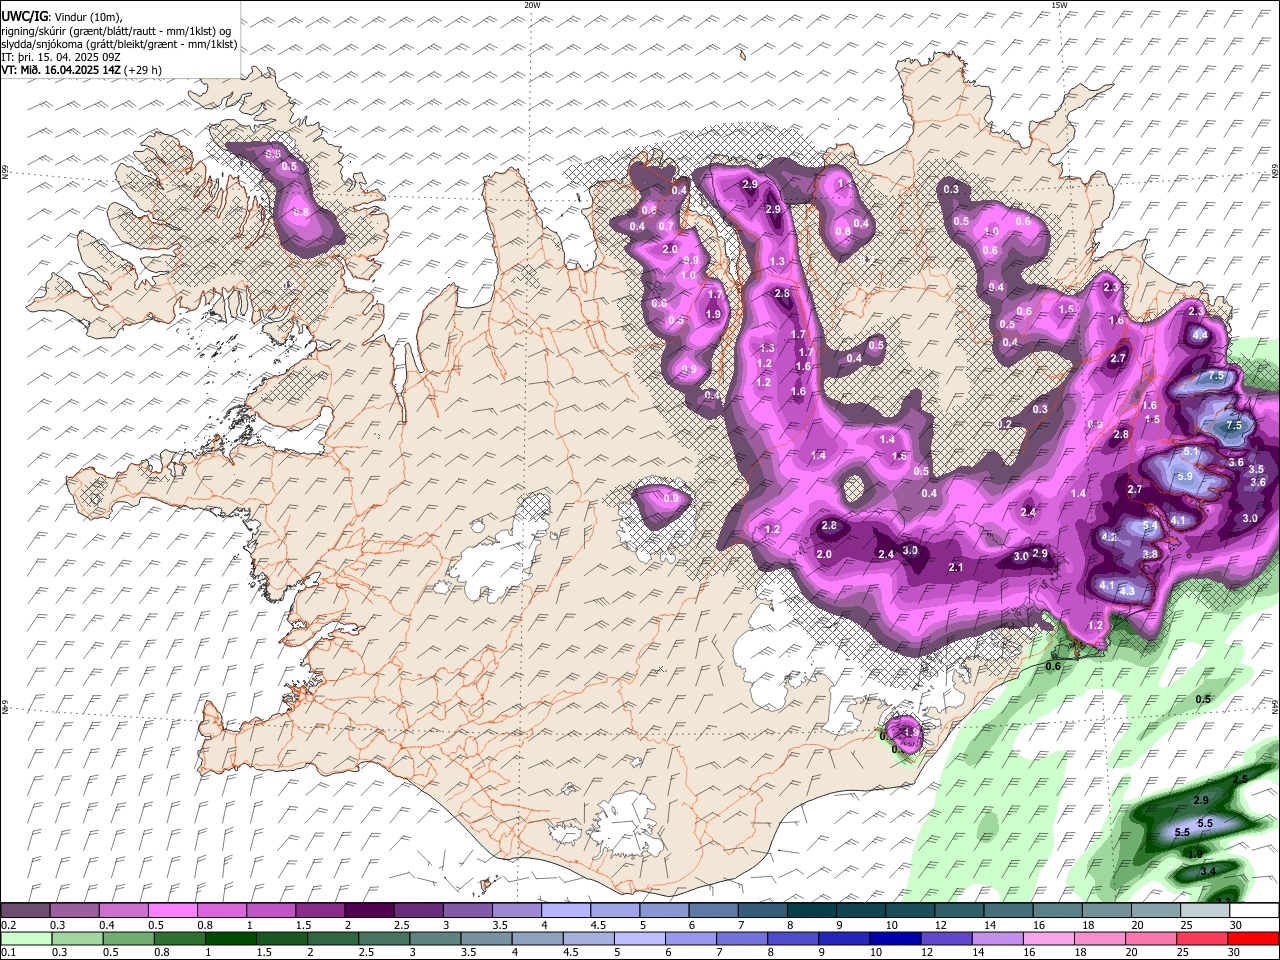
Task: Click the '30' label in snow legend row
Action: (1236, 925)
